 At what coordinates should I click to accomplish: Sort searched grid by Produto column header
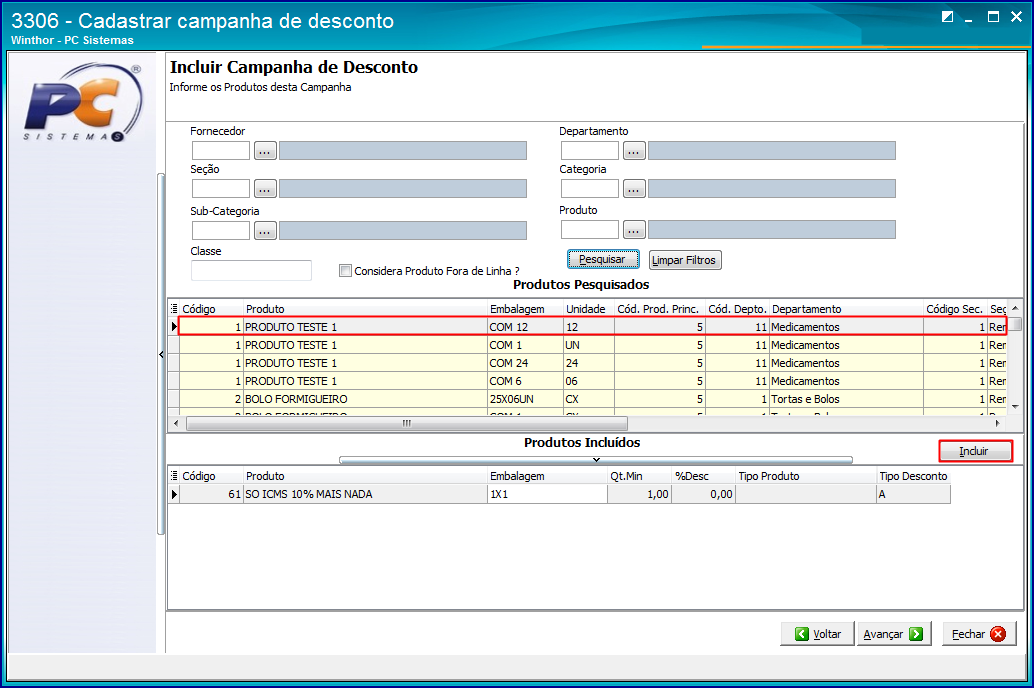[365, 309]
